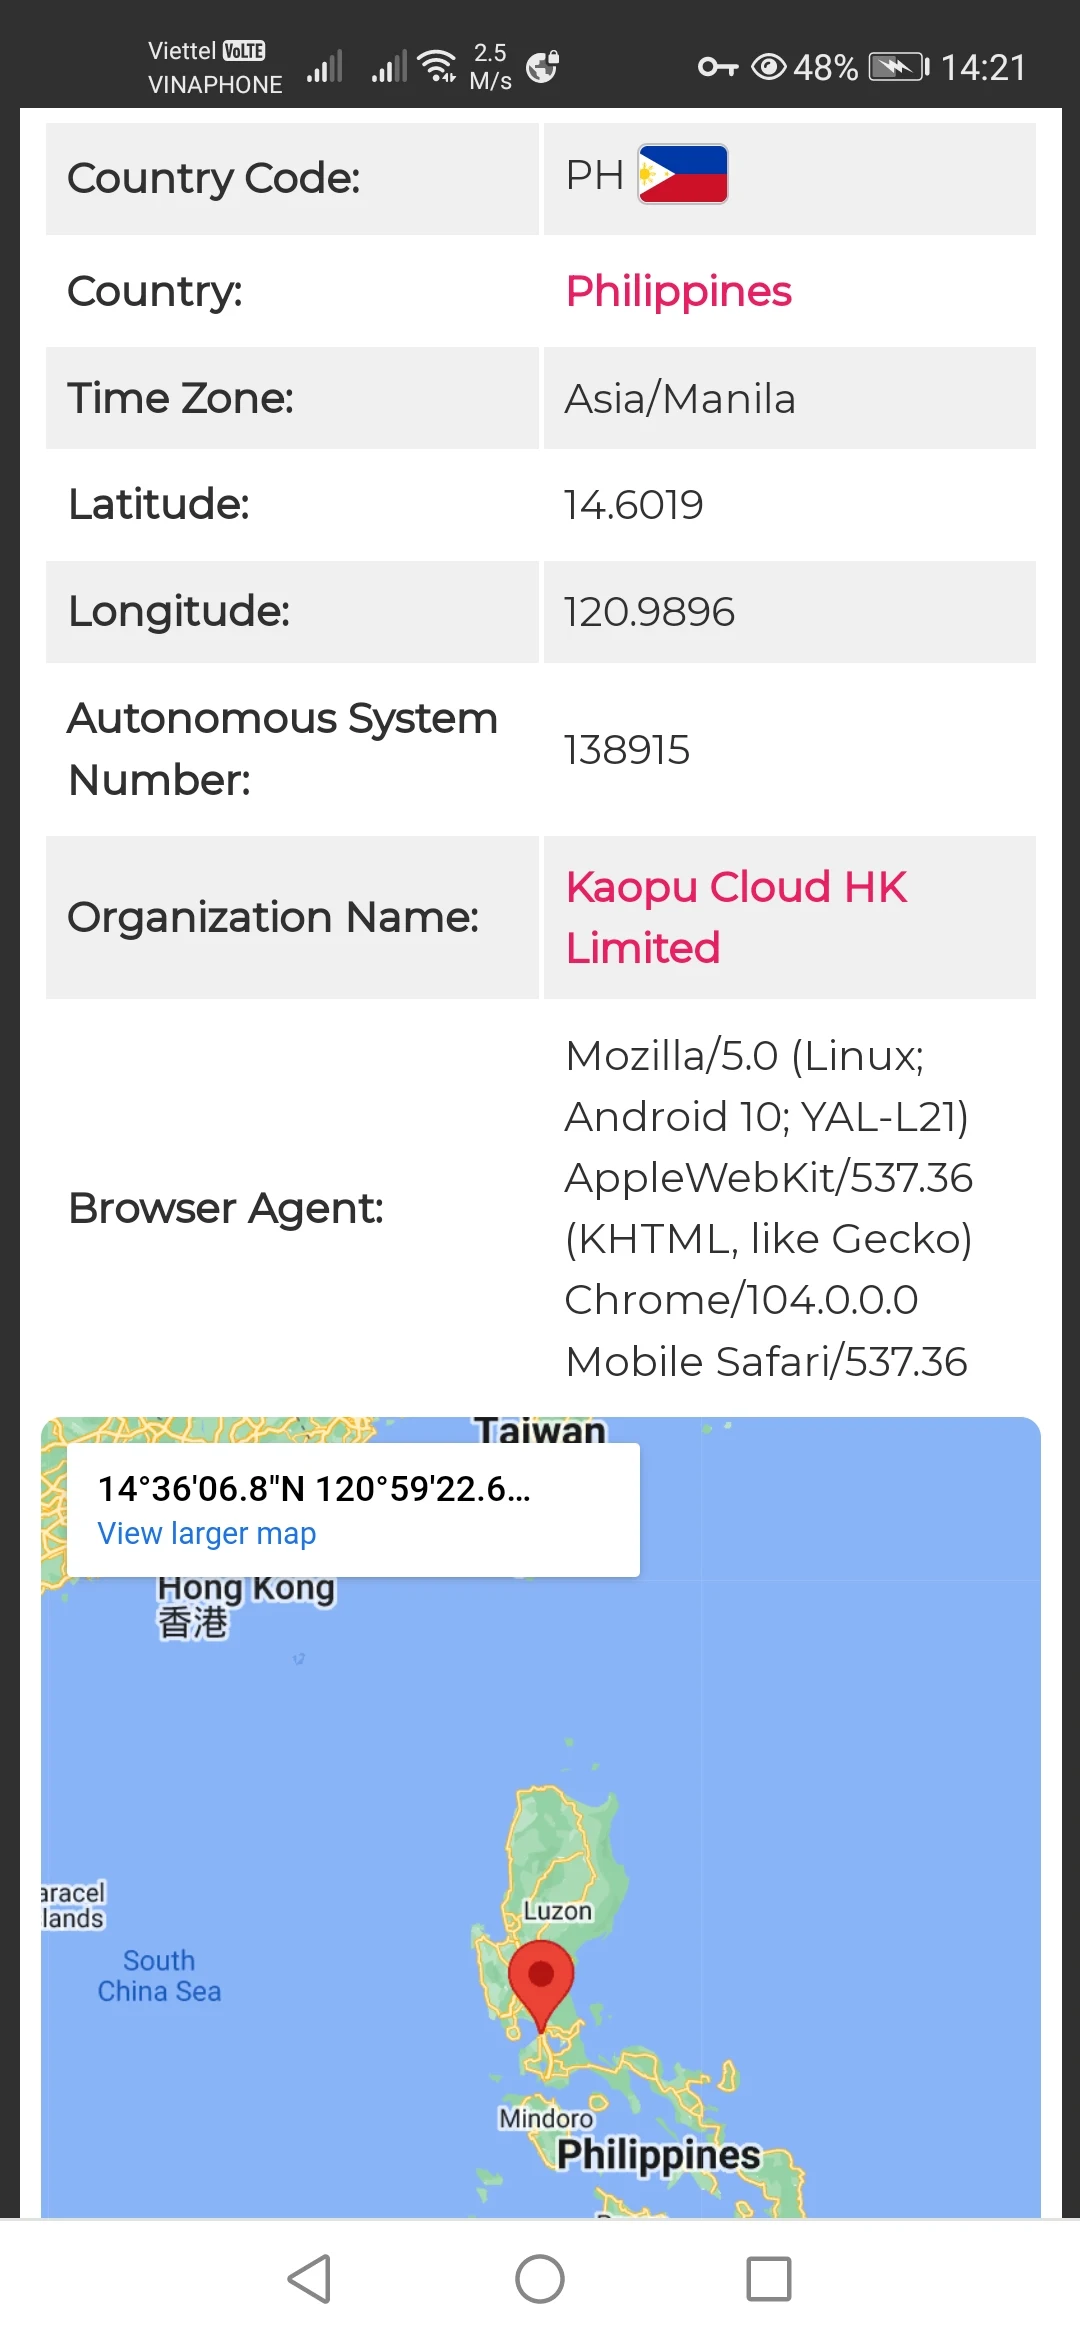Tap the VPN key status icon

[x=717, y=67]
